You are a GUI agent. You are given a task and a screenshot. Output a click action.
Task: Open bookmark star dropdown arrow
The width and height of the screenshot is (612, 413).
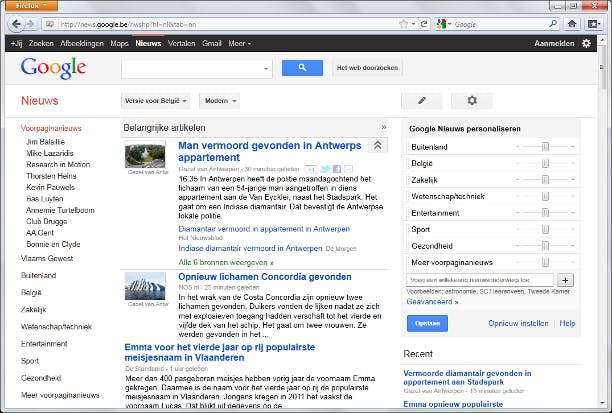click(413, 24)
